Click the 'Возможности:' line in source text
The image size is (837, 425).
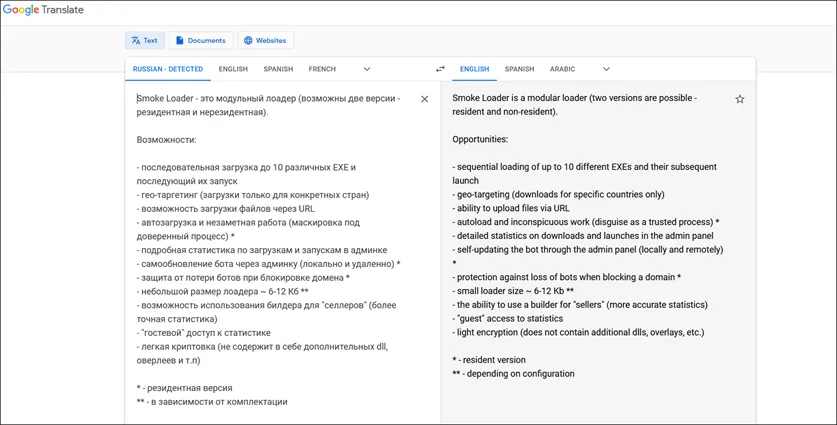167,140
